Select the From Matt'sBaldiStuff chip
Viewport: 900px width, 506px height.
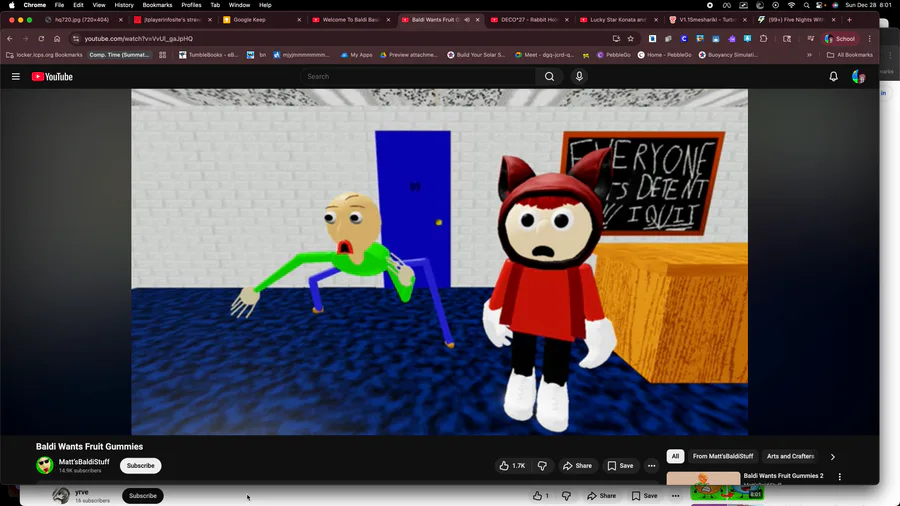tap(723, 456)
